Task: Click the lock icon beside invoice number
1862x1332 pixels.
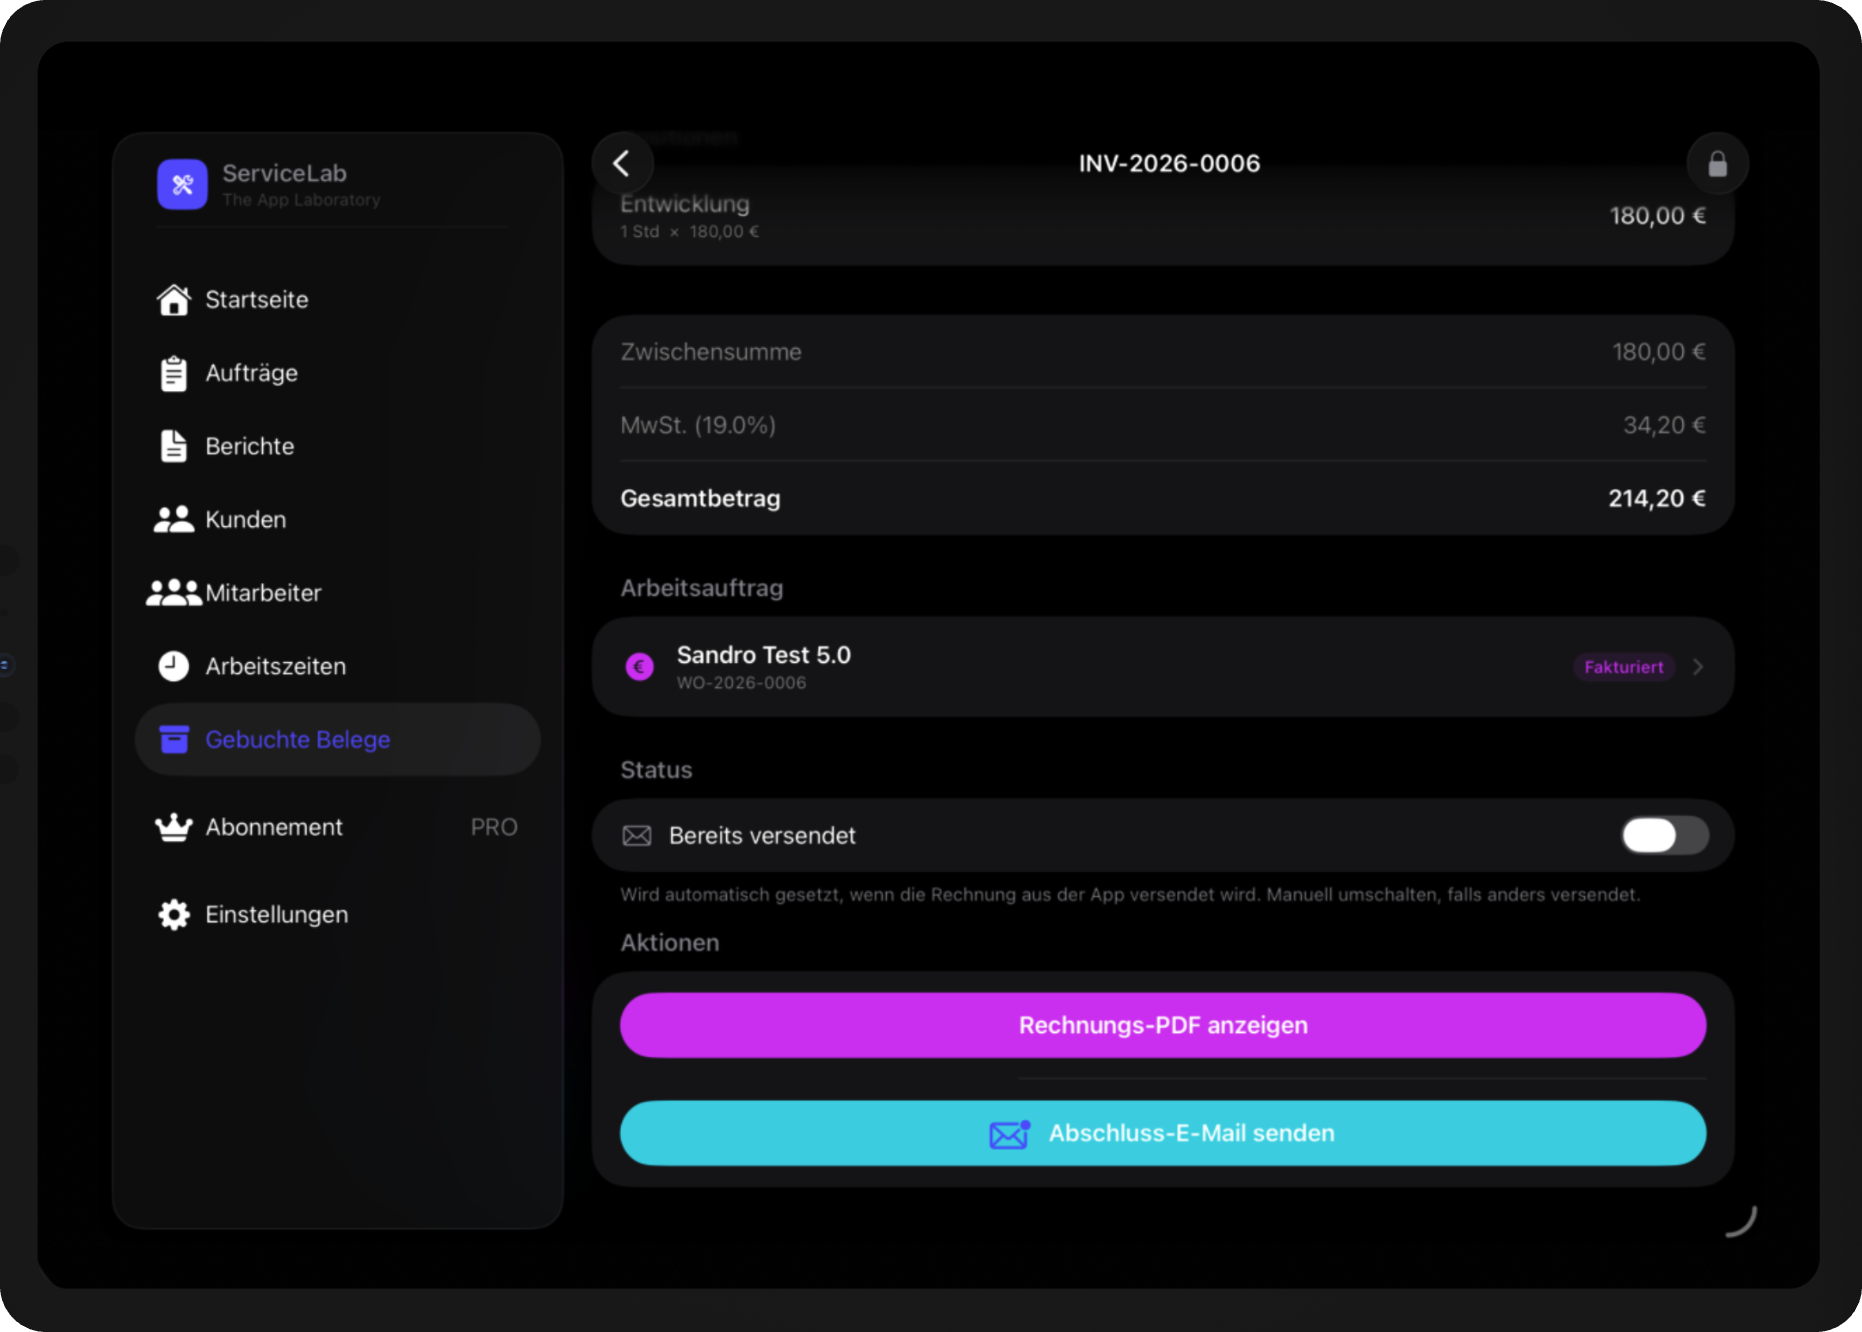Action: click(x=1717, y=163)
